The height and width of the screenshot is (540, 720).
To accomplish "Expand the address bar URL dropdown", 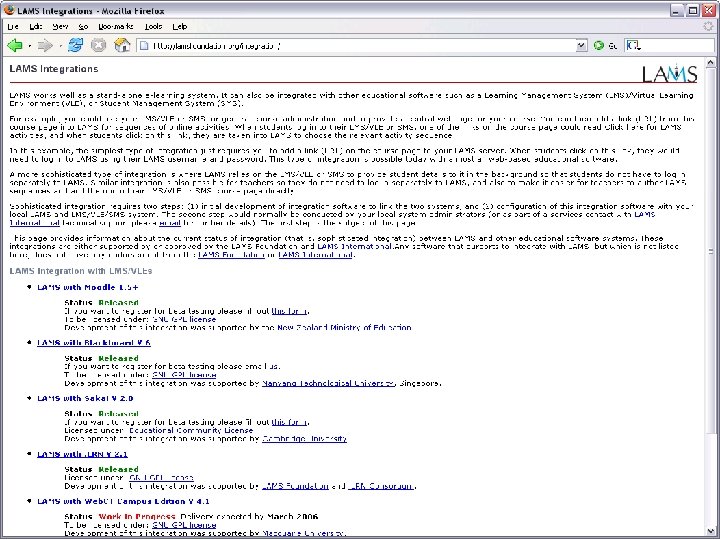I will [581, 45].
